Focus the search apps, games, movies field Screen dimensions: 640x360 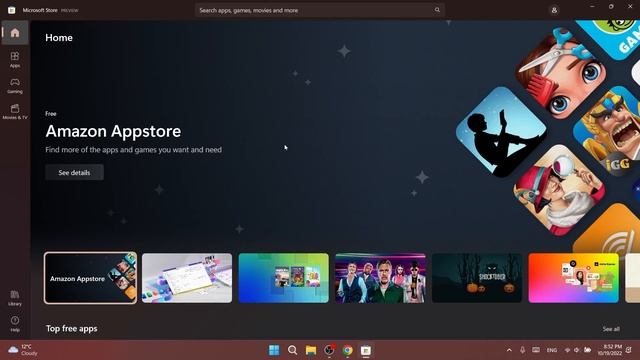click(320, 10)
